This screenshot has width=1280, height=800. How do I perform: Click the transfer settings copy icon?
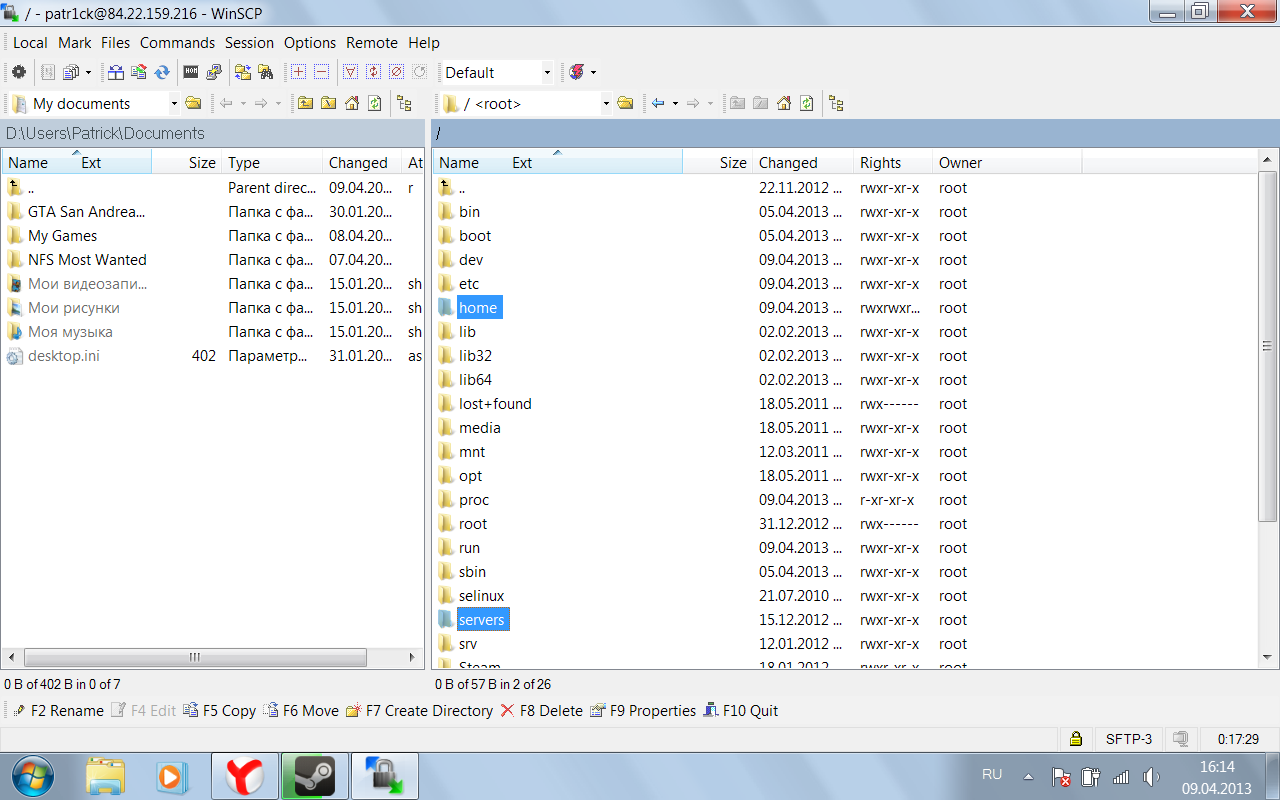(x=72, y=72)
